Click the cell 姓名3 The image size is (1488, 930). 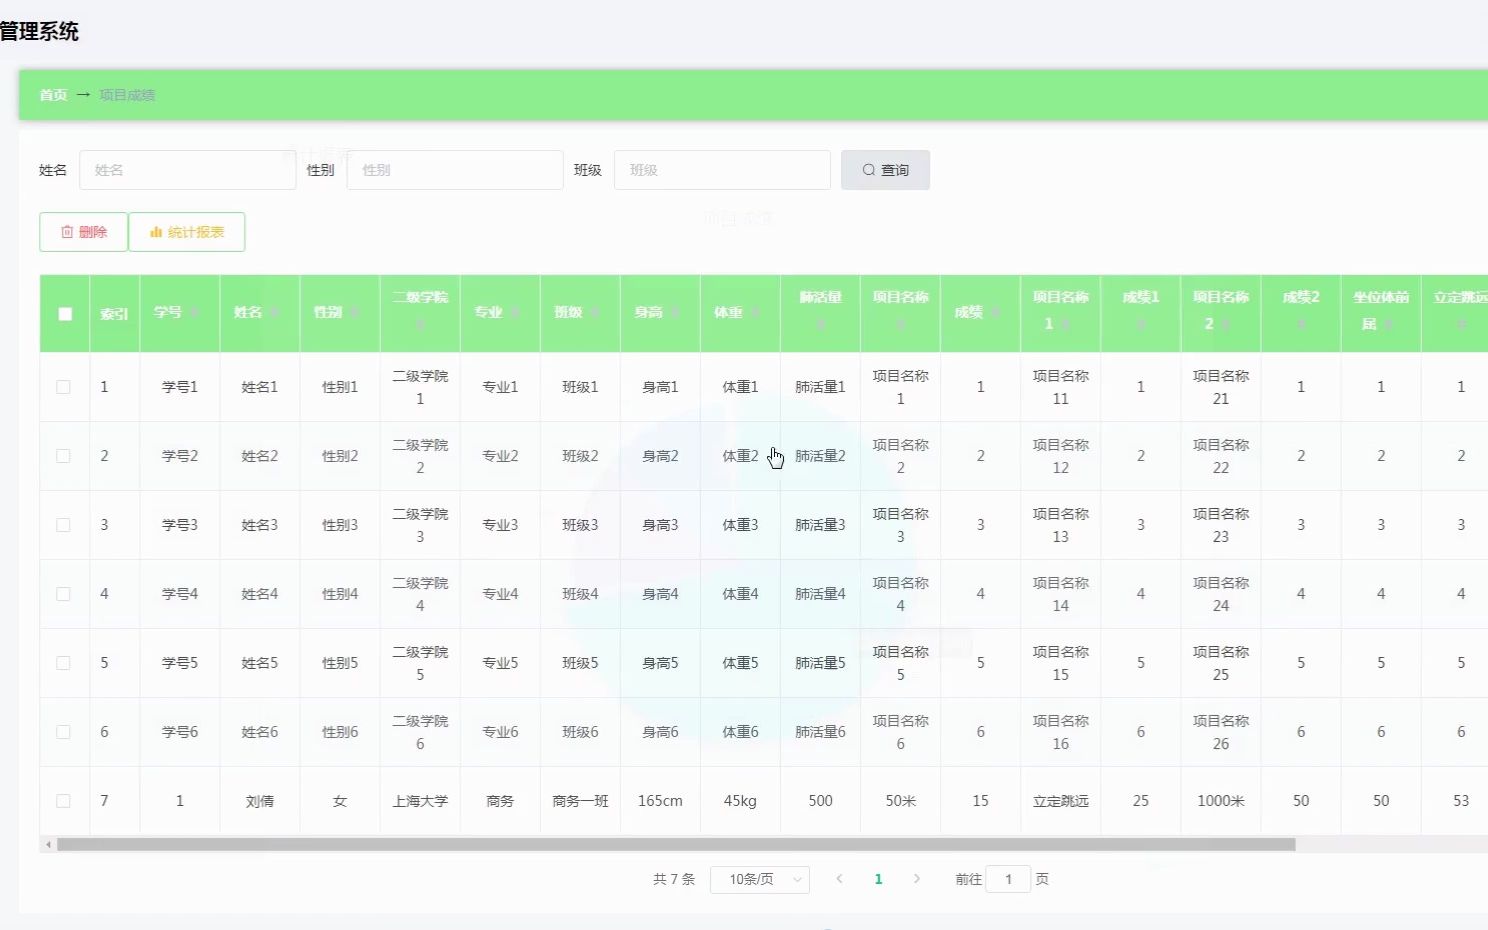260,525
